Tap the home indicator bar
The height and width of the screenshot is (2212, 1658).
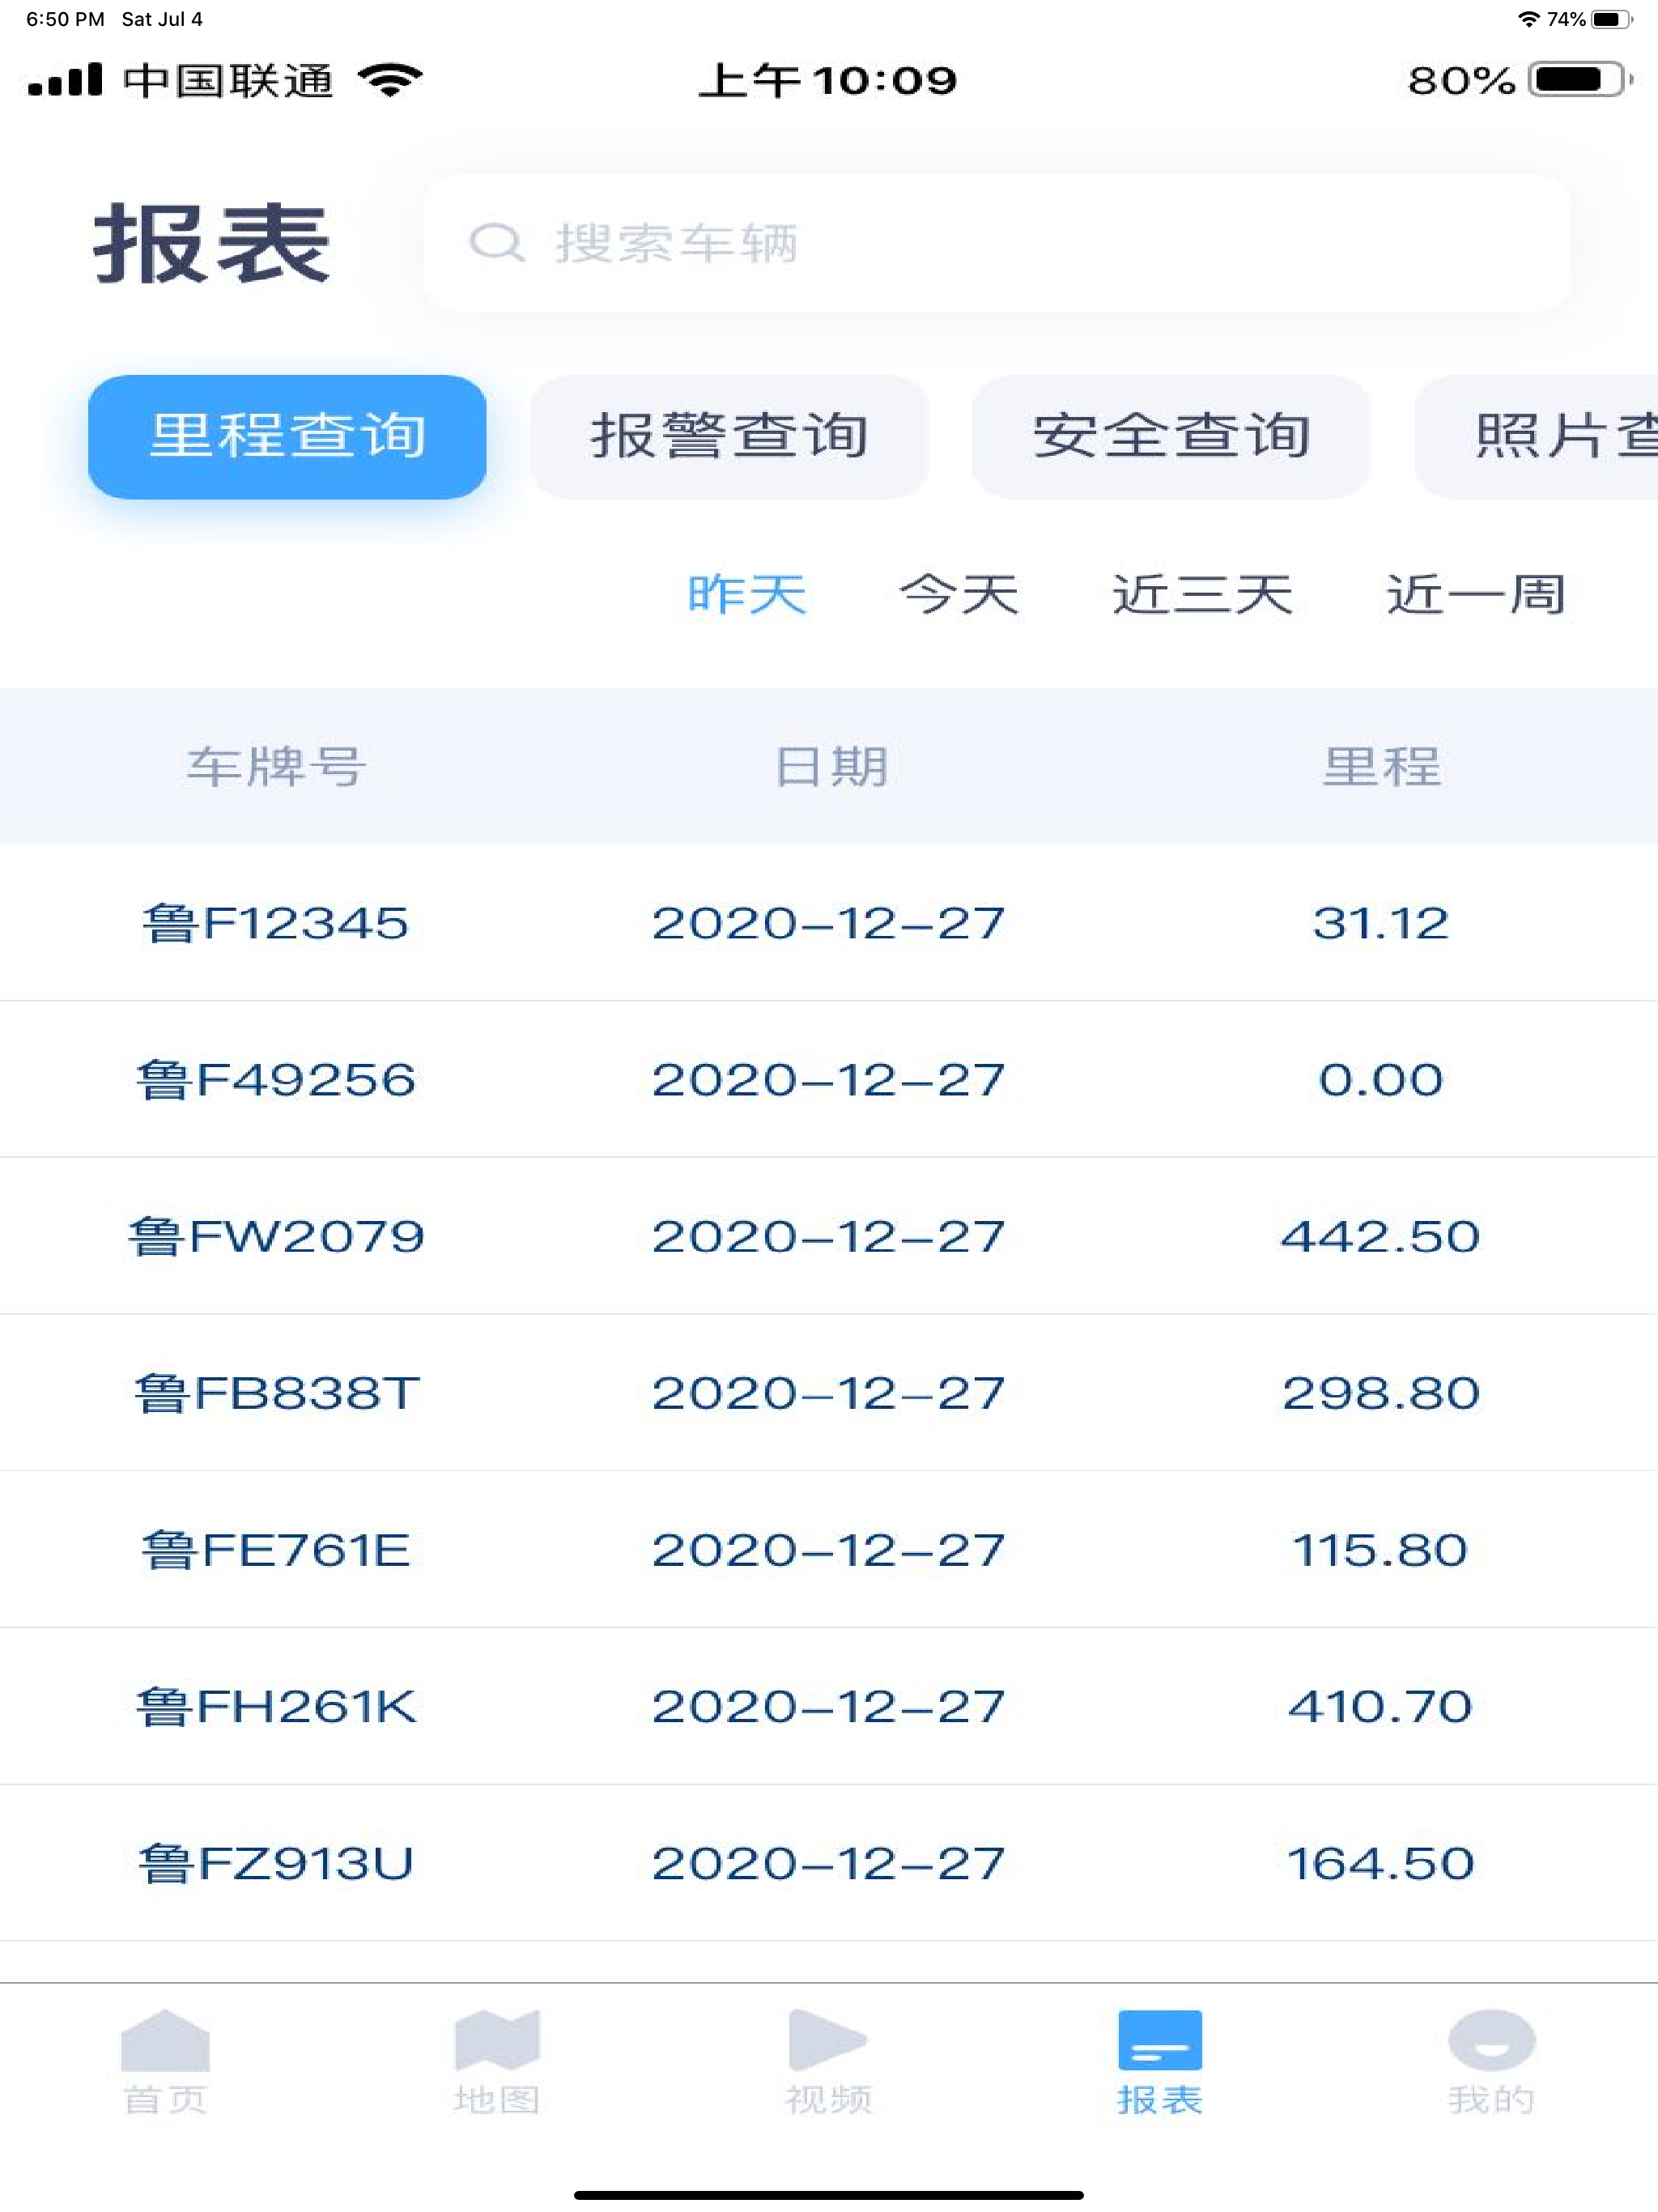click(829, 2195)
